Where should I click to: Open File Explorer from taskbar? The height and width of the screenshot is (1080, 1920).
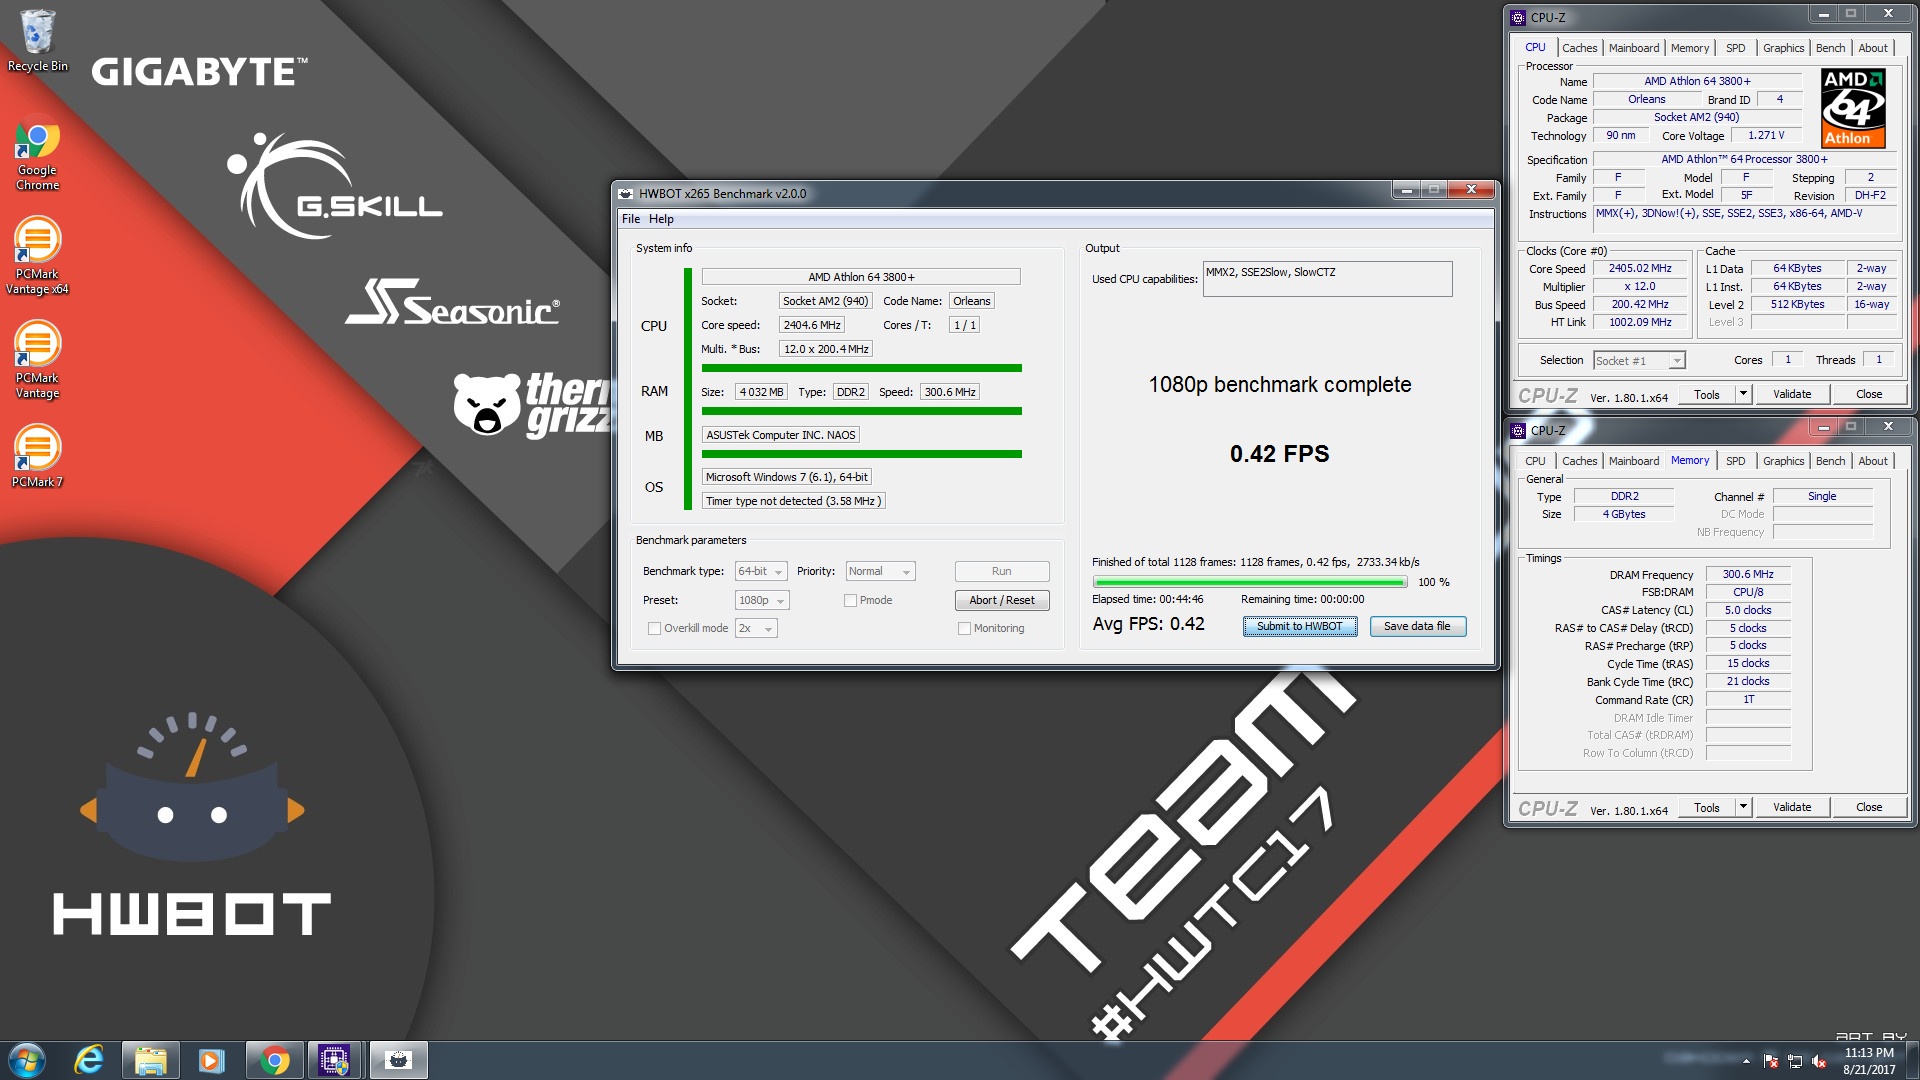click(x=150, y=1060)
